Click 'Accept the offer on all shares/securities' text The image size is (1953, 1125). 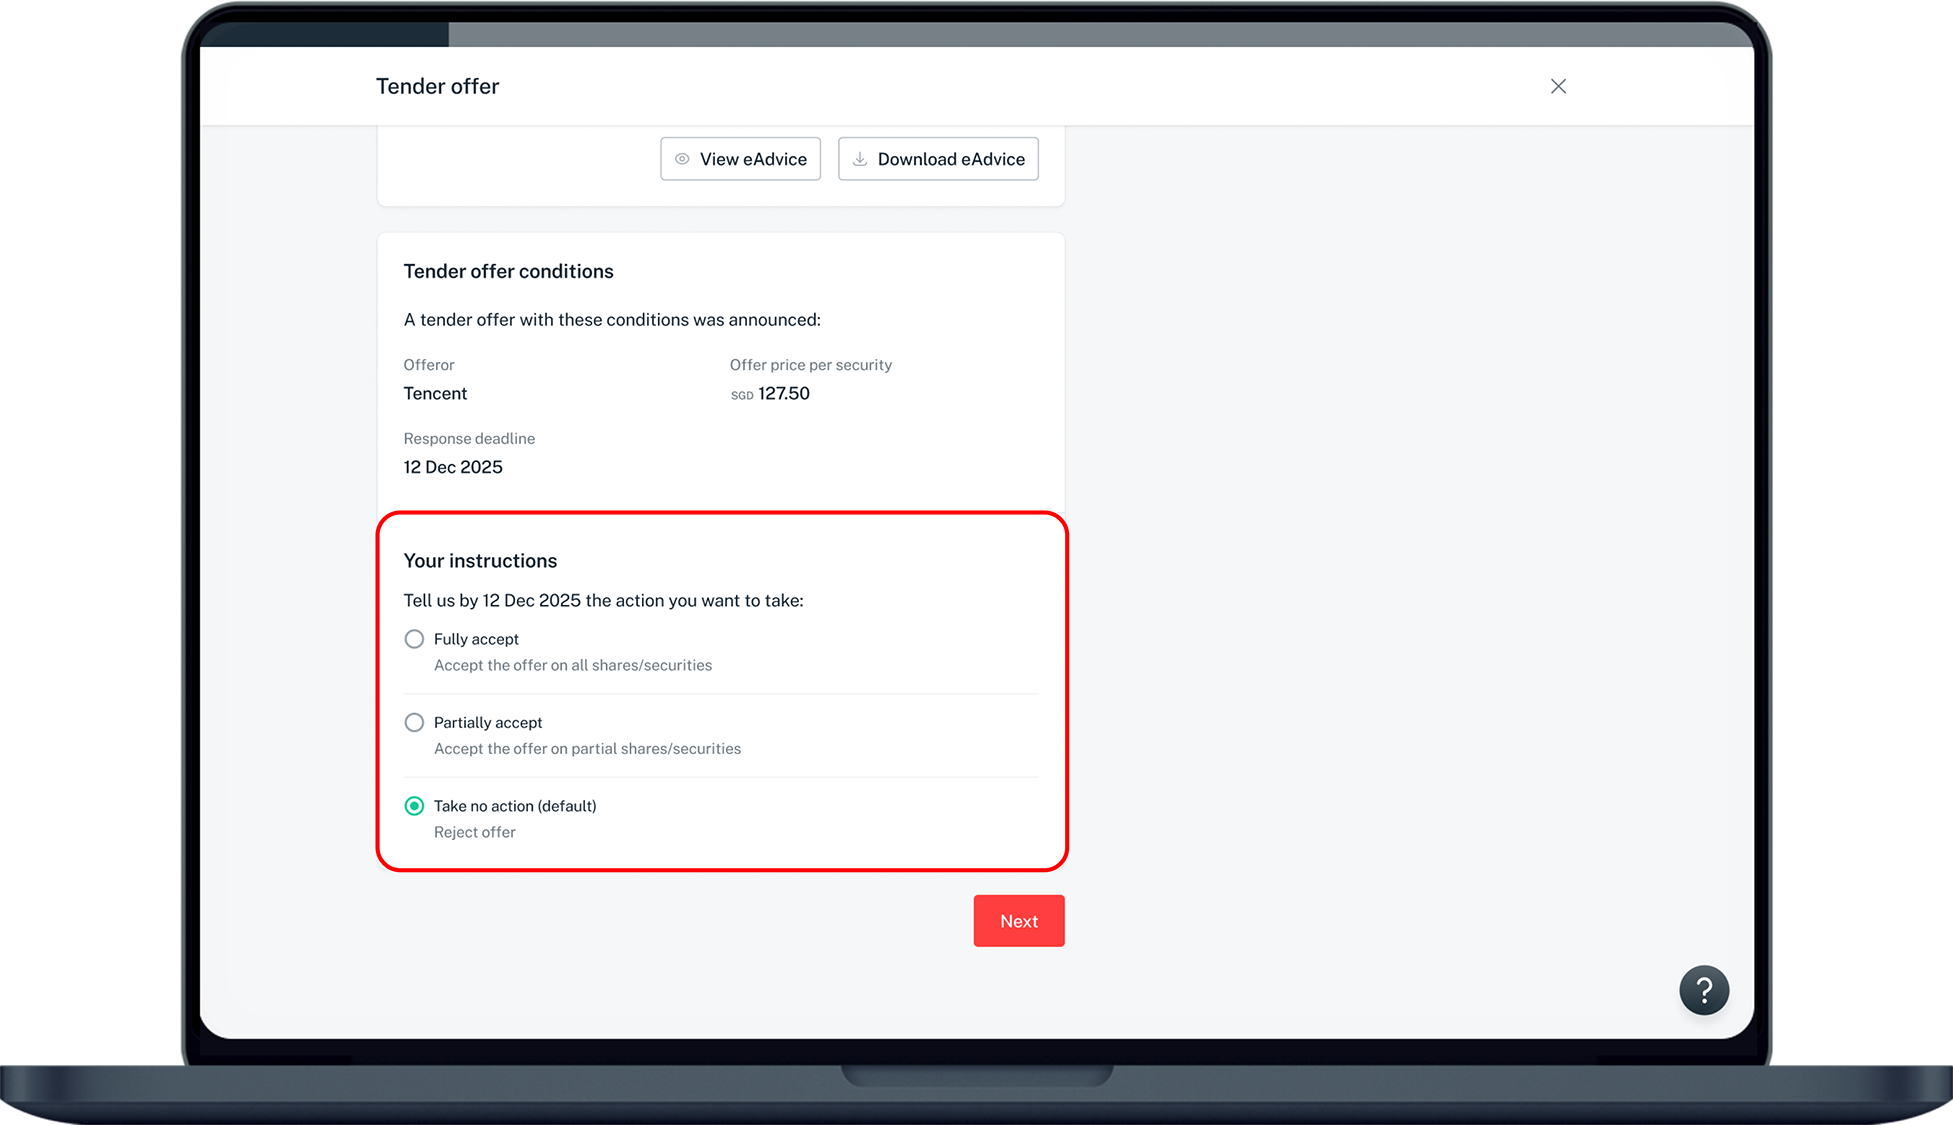click(x=573, y=665)
